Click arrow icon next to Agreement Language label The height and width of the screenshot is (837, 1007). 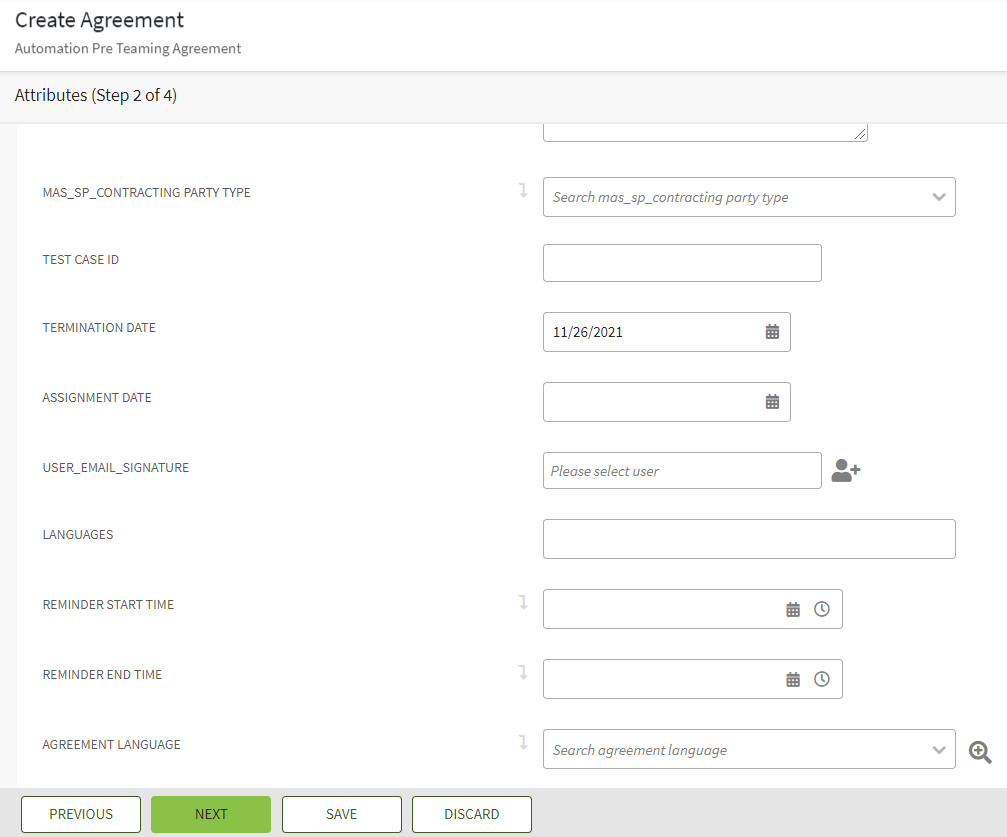pyautogui.click(x=522, y=743)
